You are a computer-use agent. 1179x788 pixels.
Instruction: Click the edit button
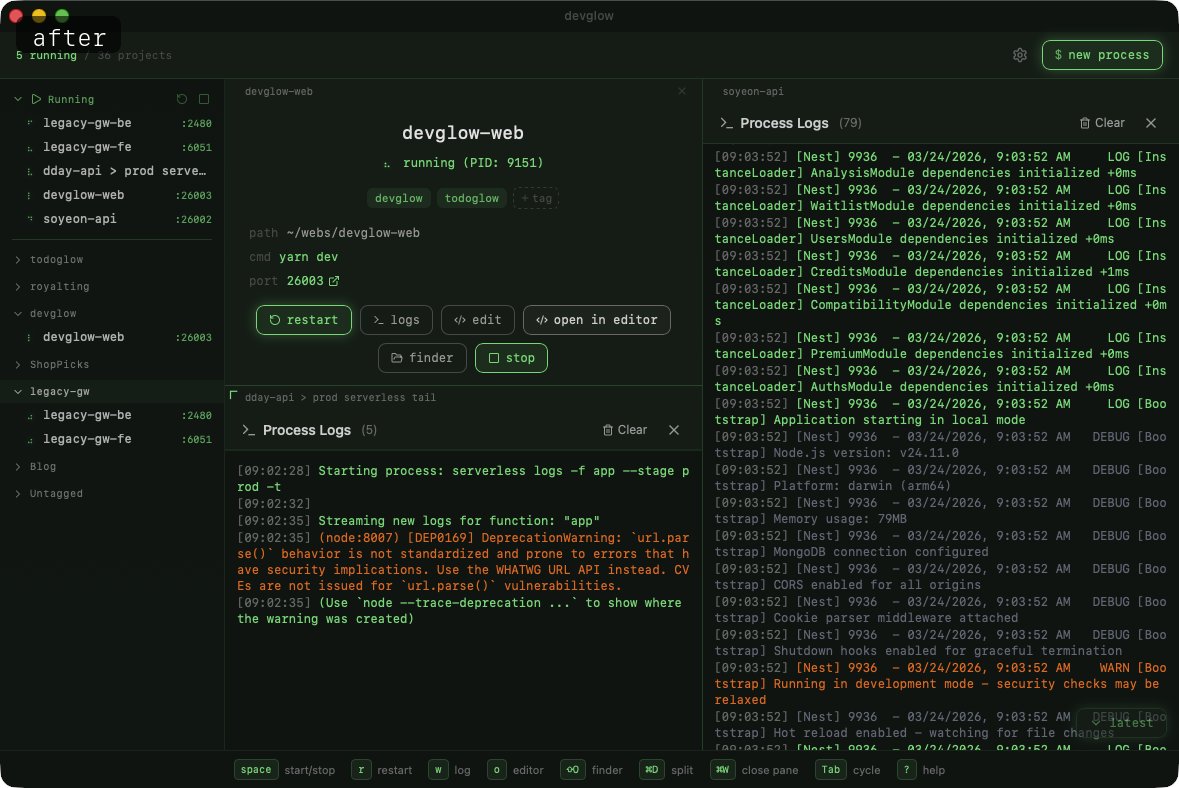tap(477, 320)
